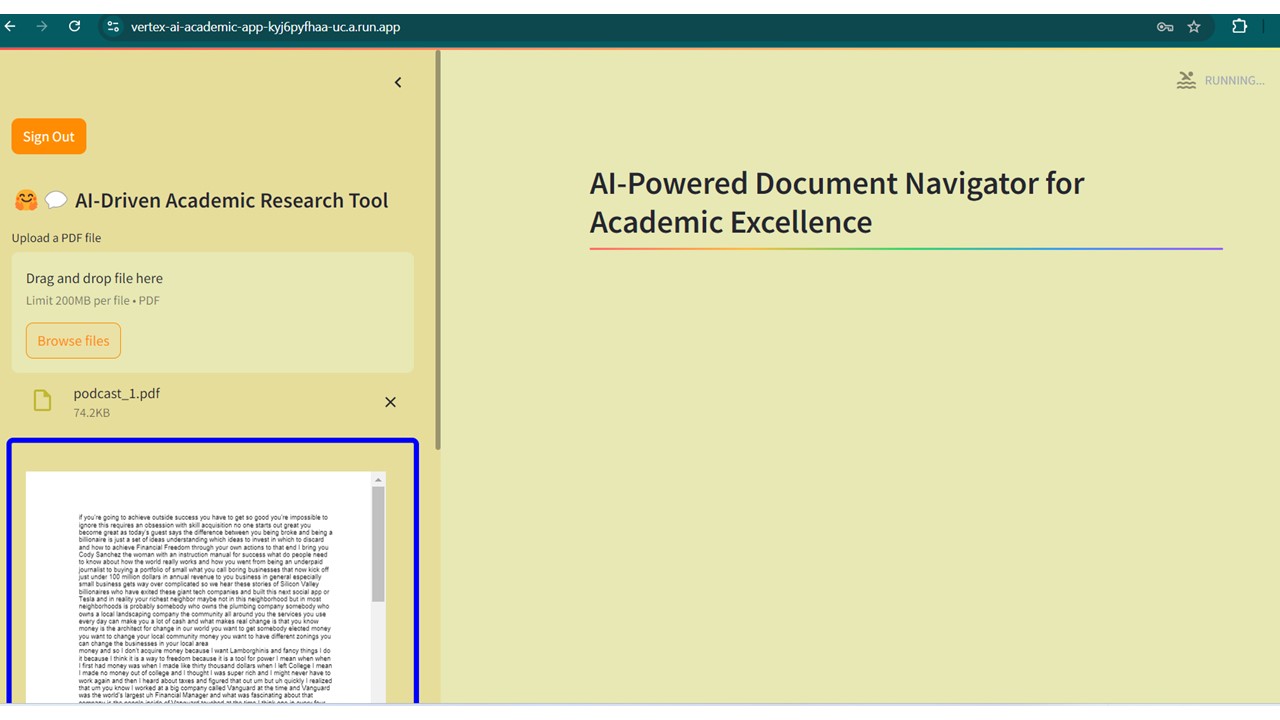
Task: Click the podcast_1.pdf file icon
Action: pos(42,401)
